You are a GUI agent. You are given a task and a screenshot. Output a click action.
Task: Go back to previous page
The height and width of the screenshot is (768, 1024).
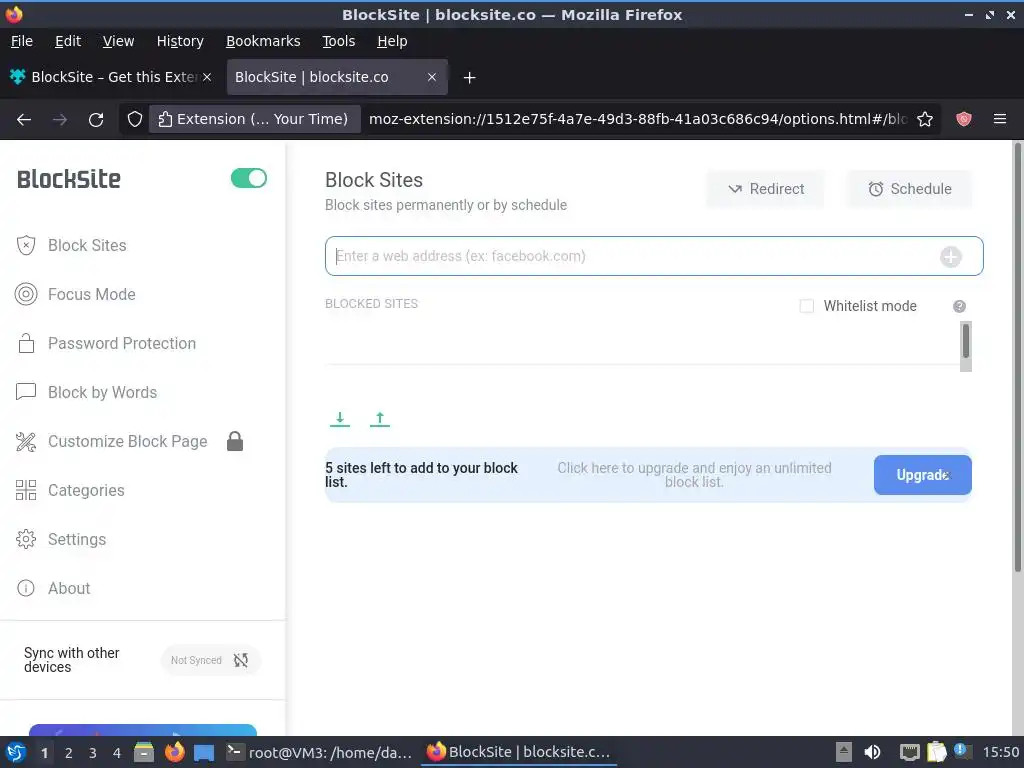click(24, 120)
